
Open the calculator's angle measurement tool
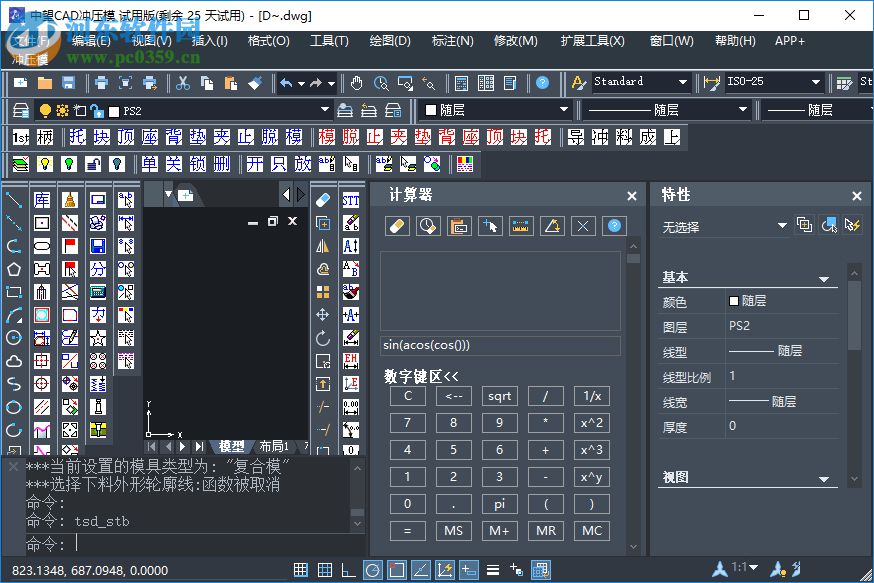(x=551, y=226)
